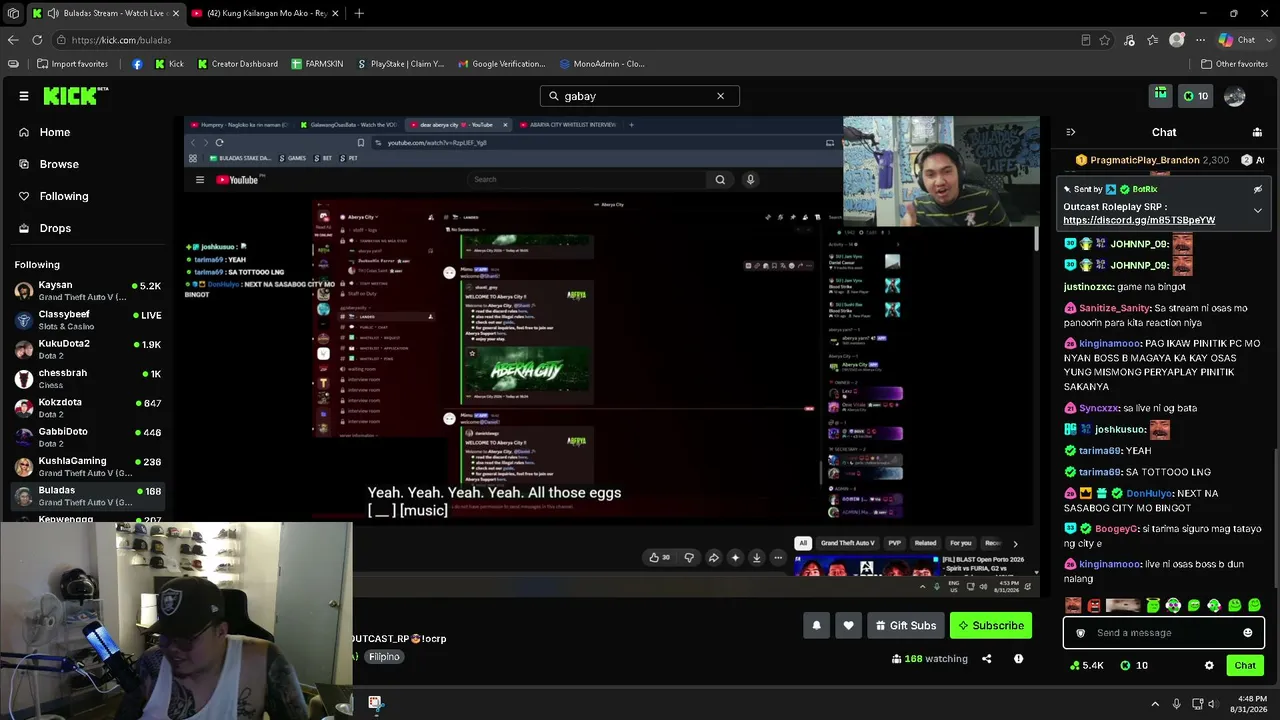Open the user profile avatar menu

(1235, 96)
